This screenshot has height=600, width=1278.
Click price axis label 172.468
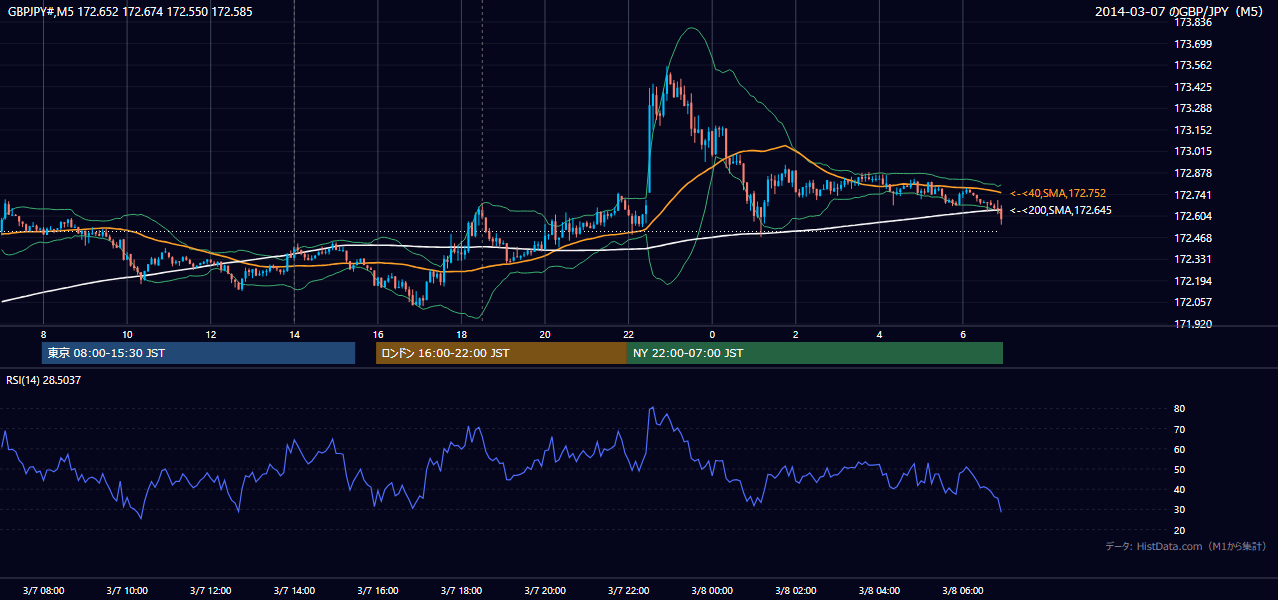(x=1193, y=238)
